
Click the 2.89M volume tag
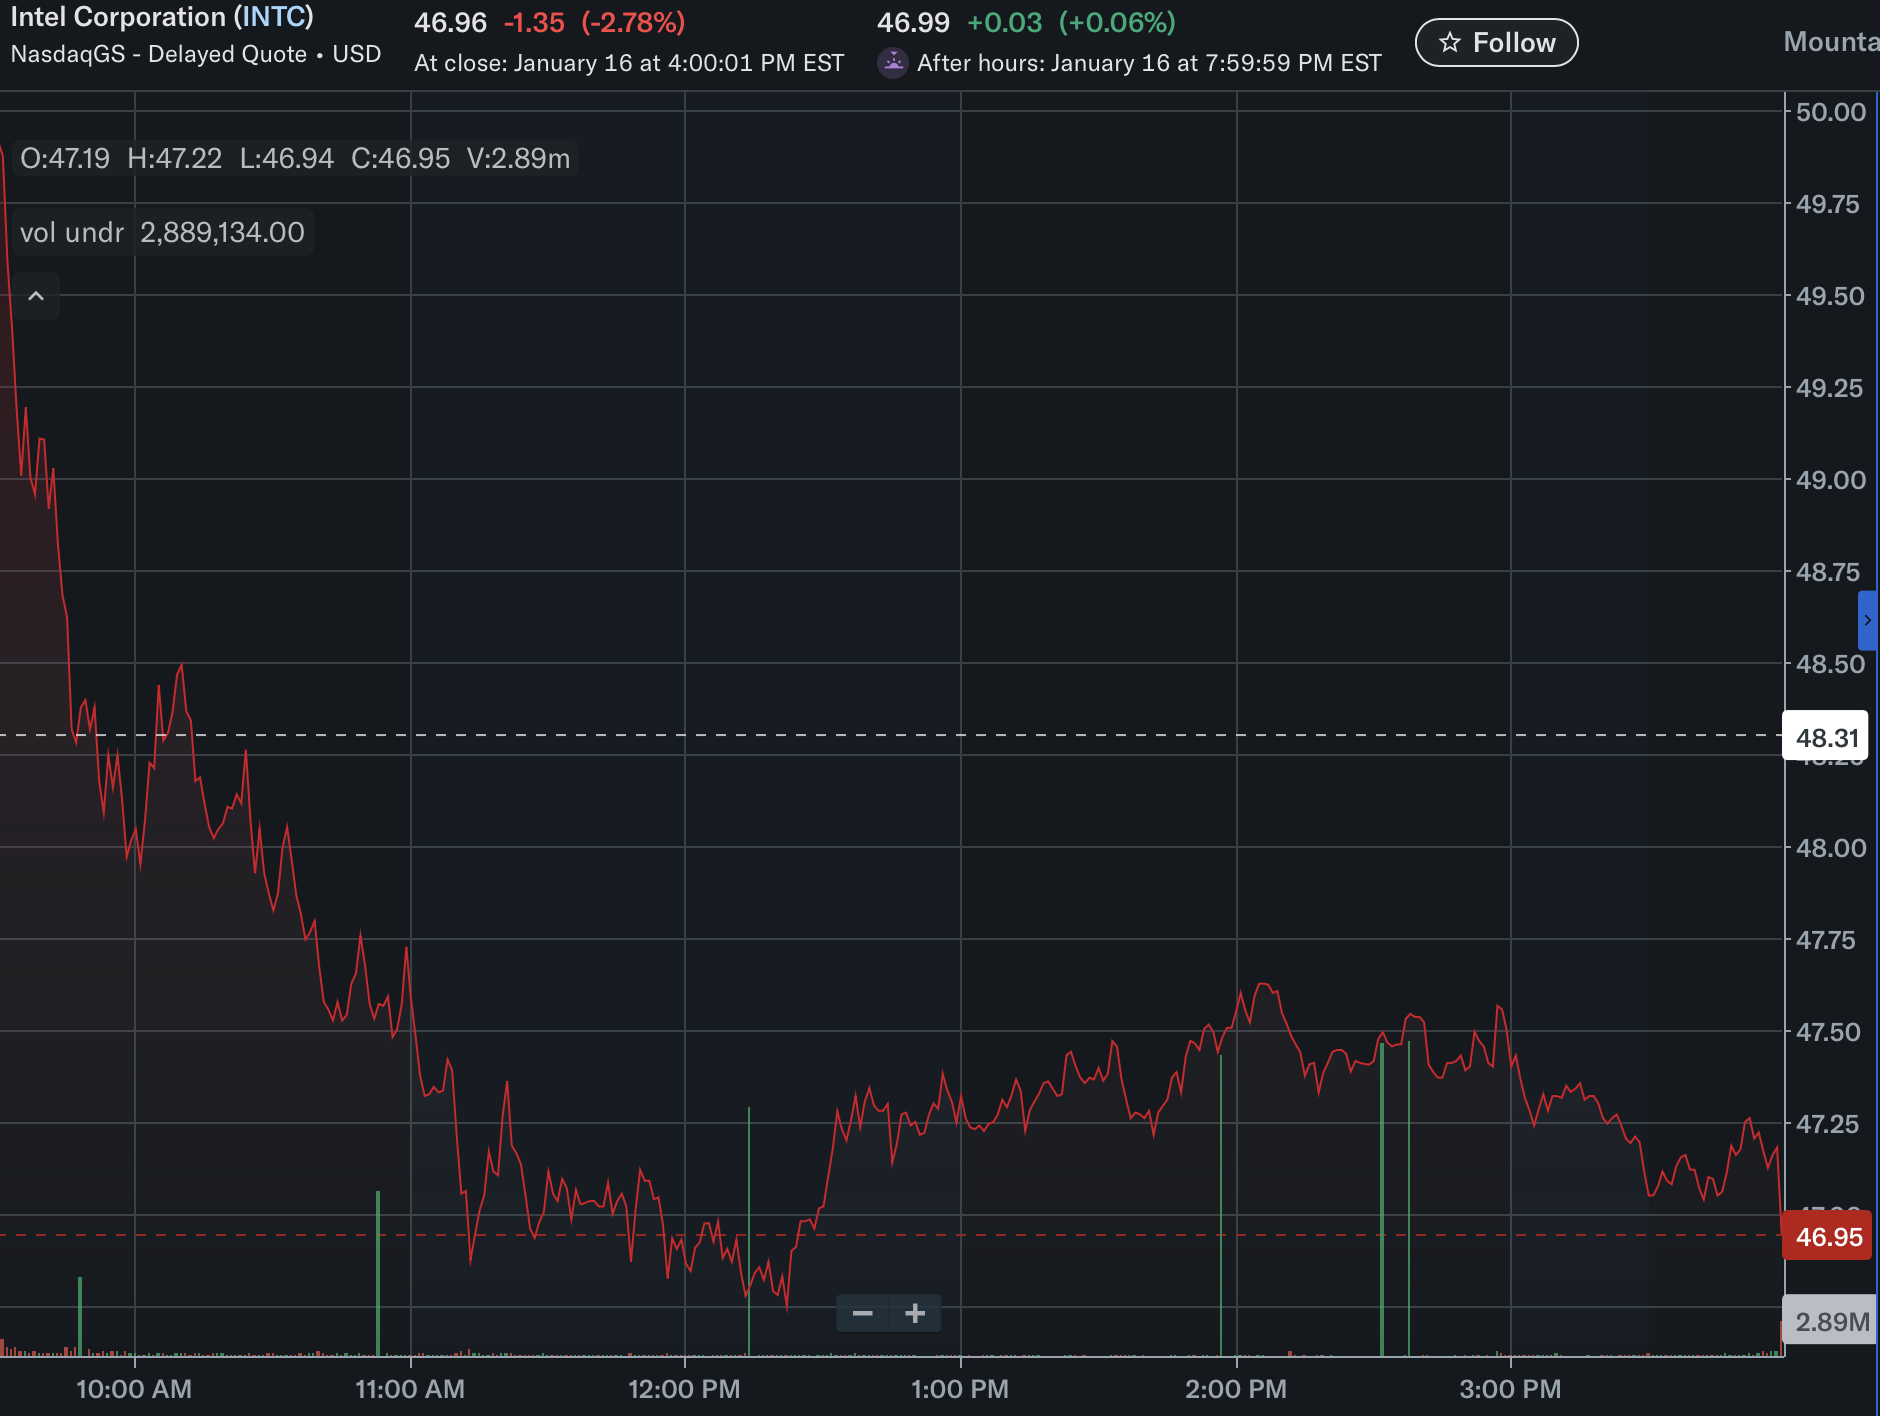(1831, 1322)
